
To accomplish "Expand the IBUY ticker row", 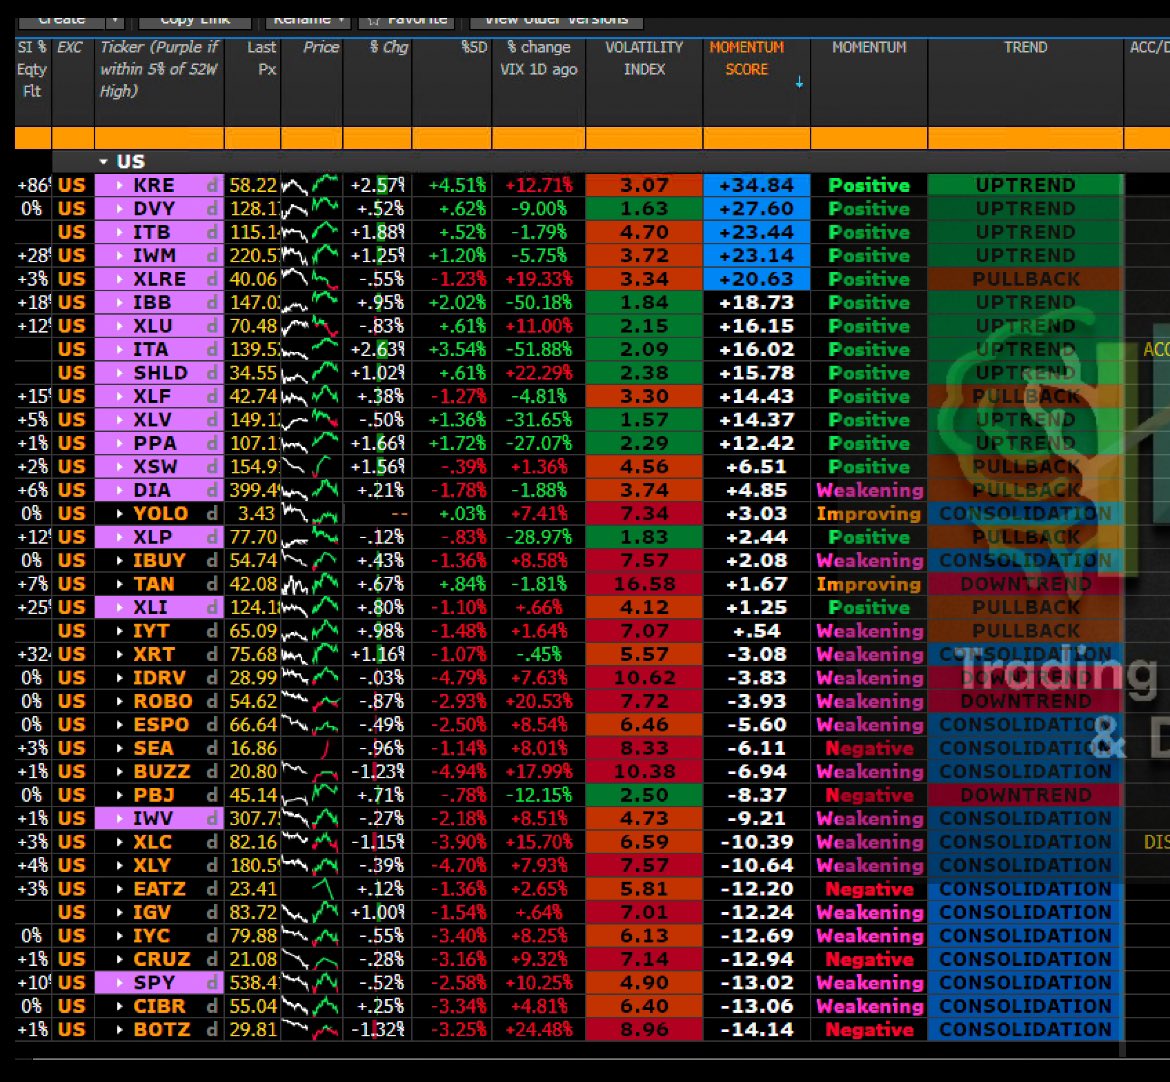I will pos(119,560).
